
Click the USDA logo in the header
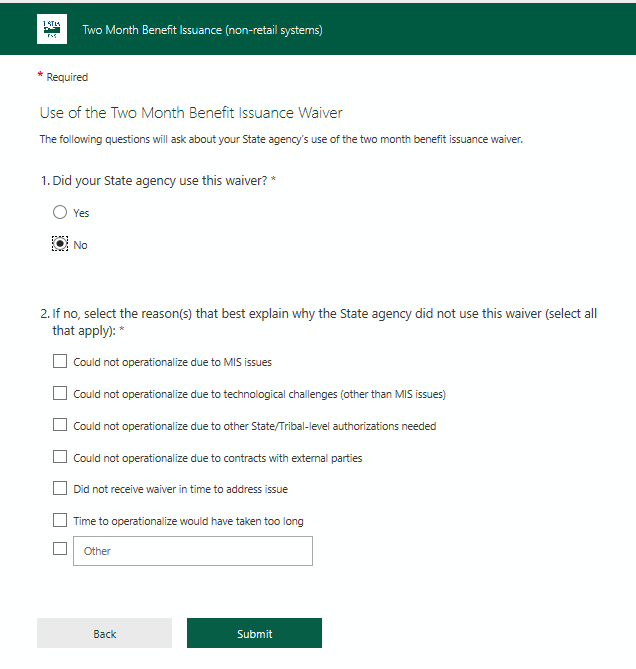click(x=52, y=29)
